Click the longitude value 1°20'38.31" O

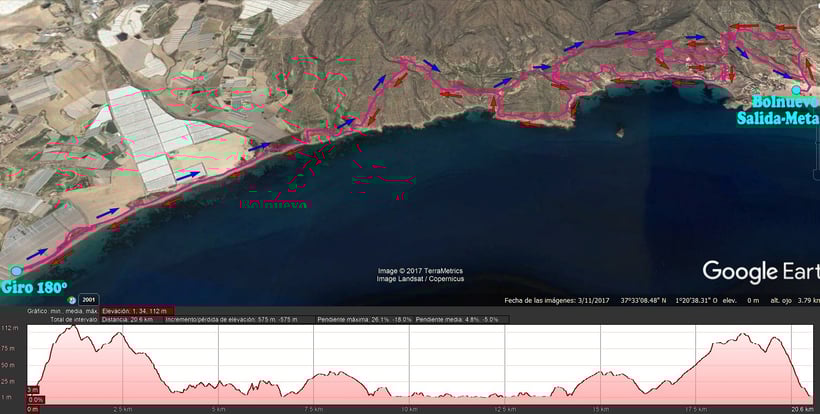(x=699, y=301)
